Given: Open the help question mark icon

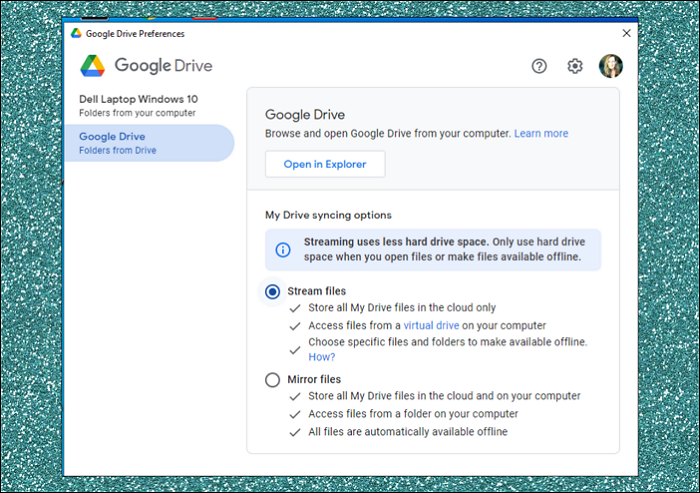Looking at the screenshot, I should point(539,66).
